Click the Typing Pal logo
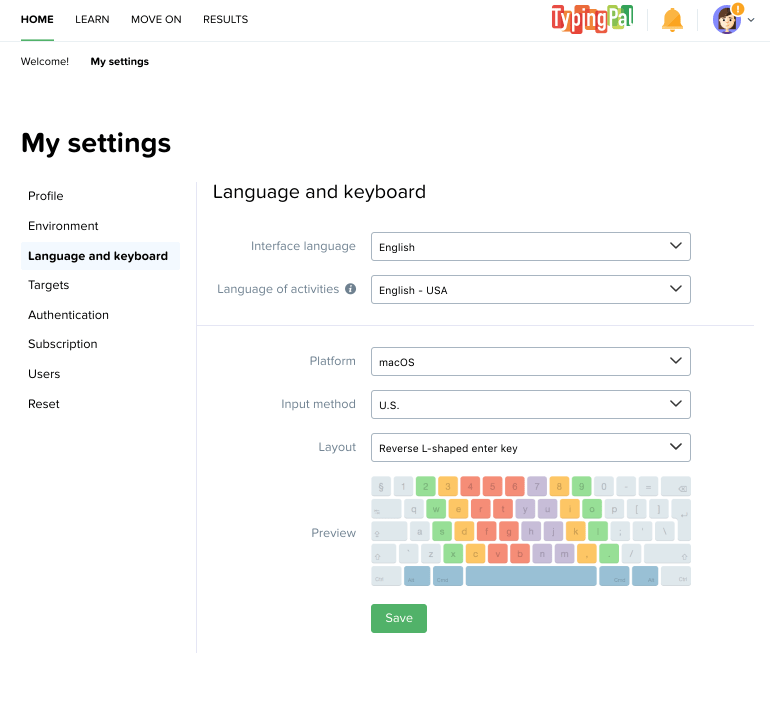Screen dimensions: 770x703 tap(592, 19)
